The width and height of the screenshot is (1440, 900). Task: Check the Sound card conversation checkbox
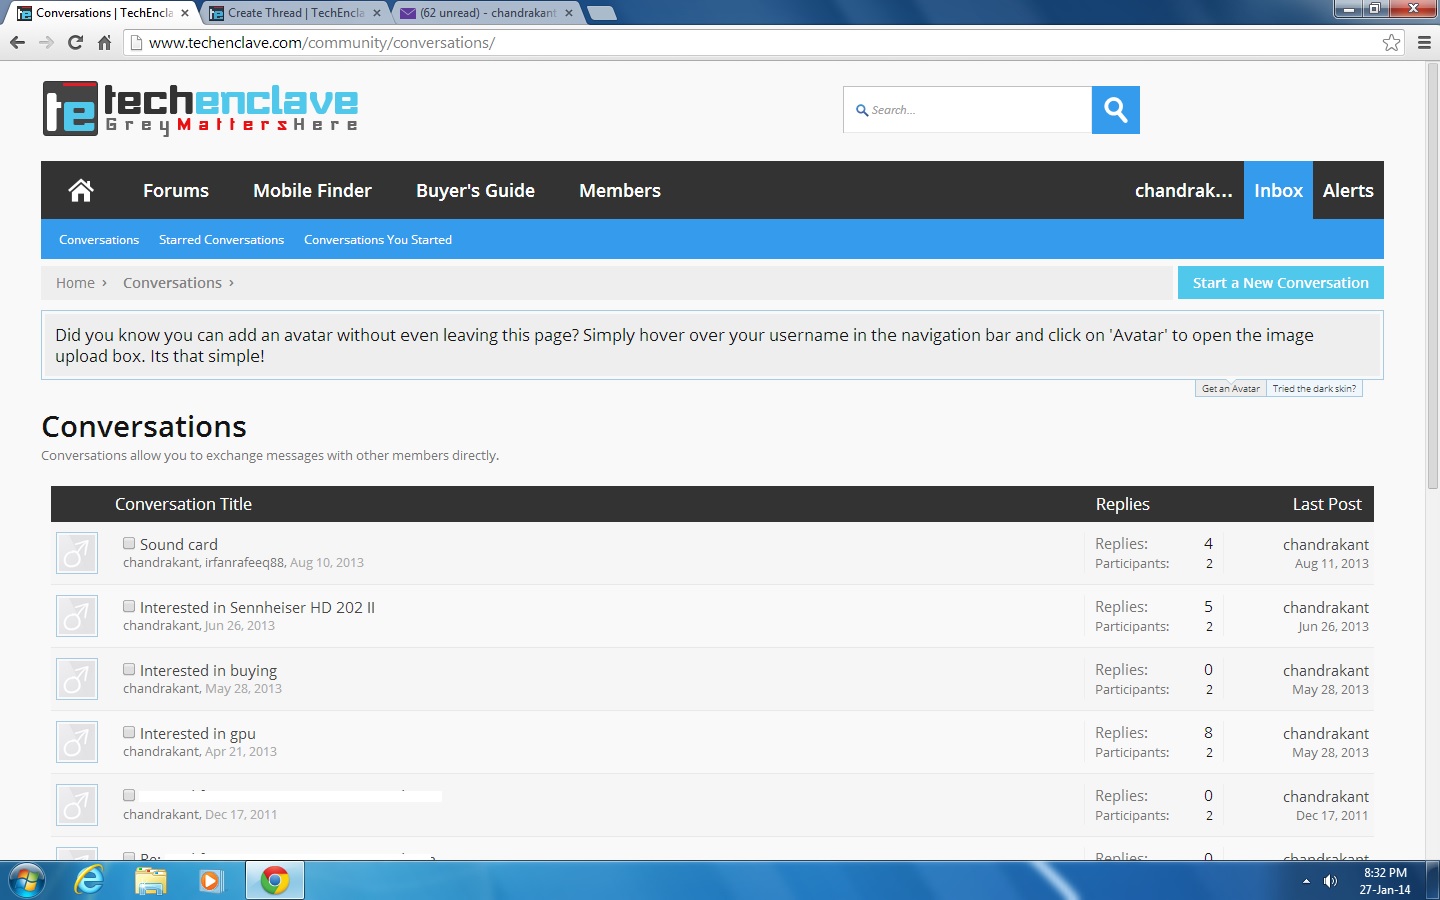click(129, 543)
